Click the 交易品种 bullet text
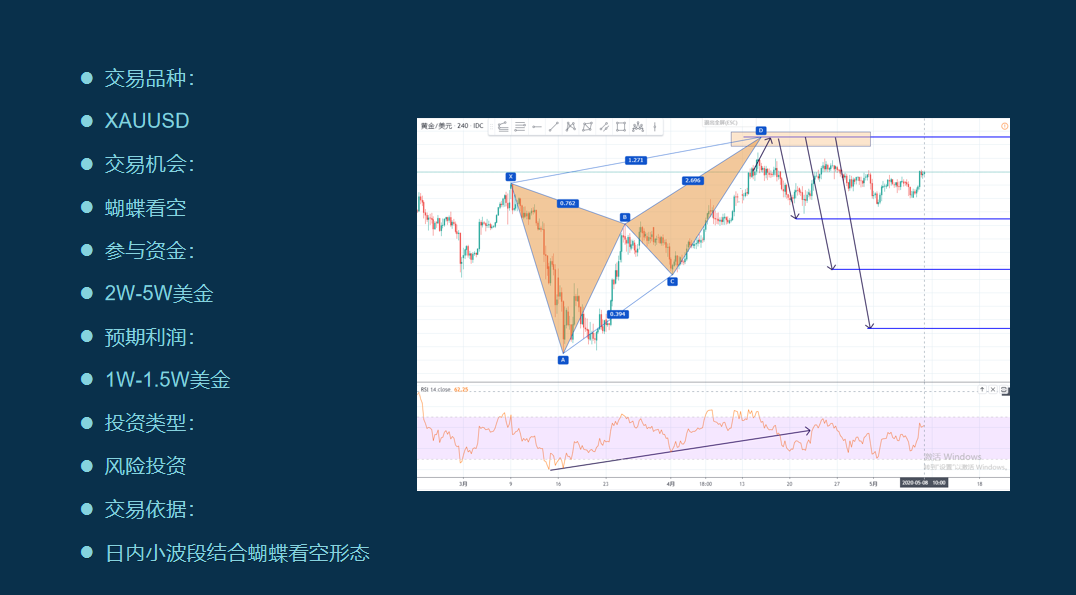 tap(150, 78)
